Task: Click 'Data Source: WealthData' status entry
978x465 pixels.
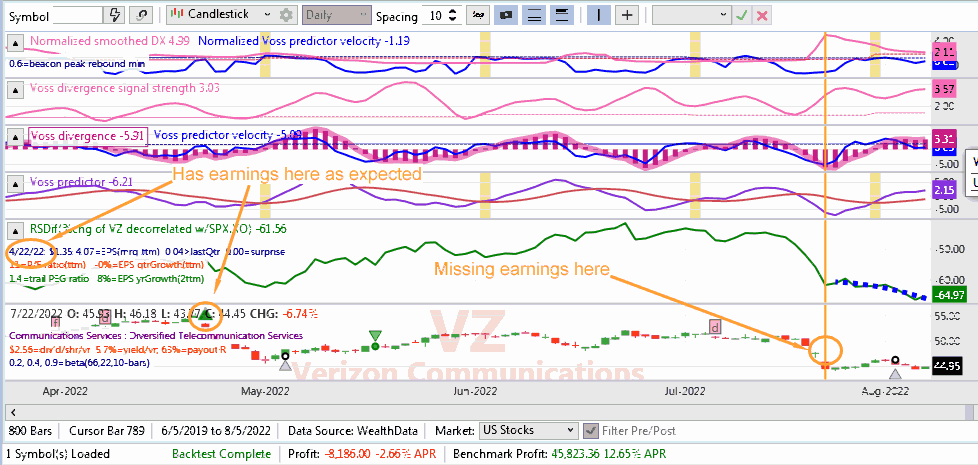Action: pos(352,430)
